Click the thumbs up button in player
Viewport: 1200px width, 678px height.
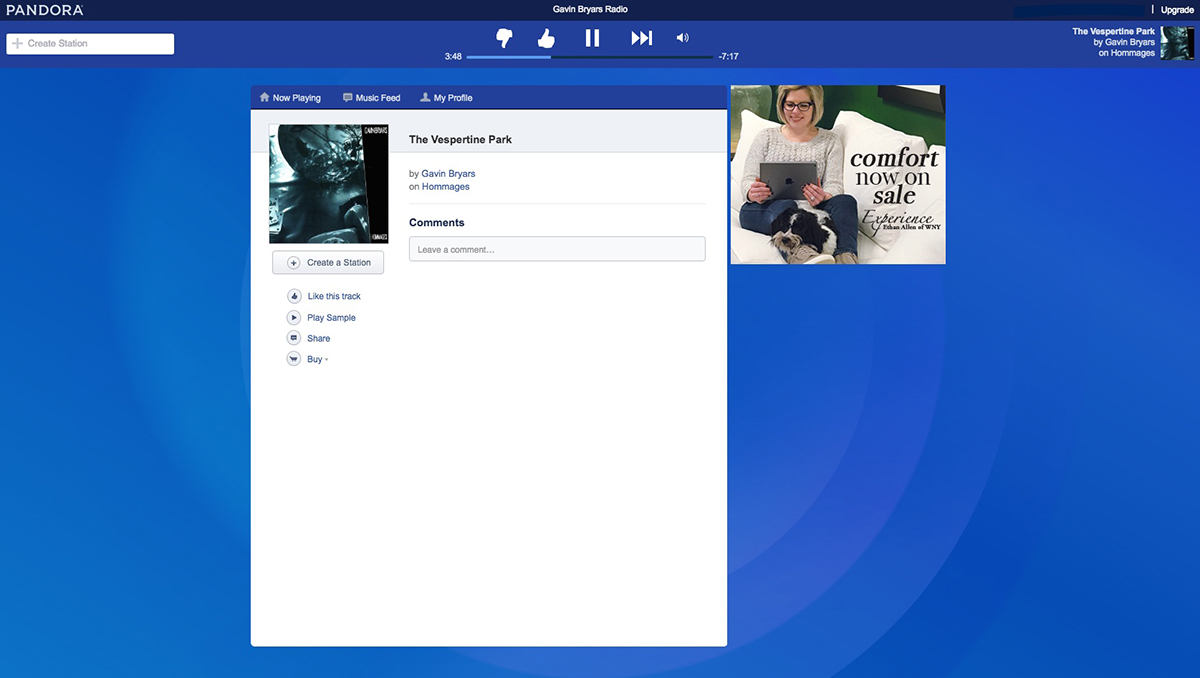click(545, 38)
